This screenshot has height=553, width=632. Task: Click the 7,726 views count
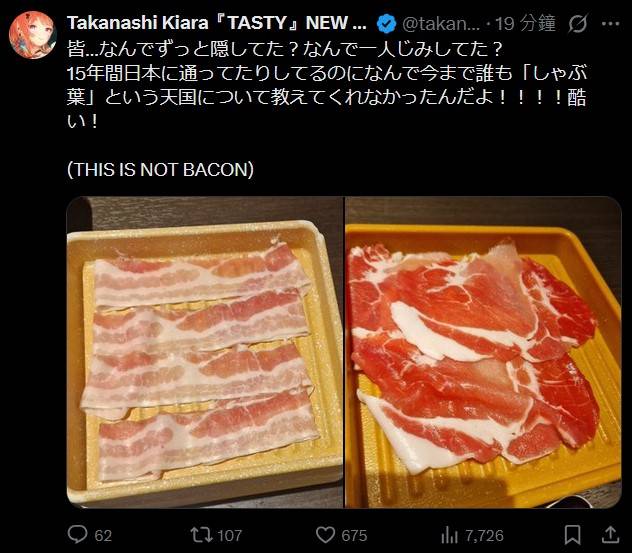[x=485, y=535]
